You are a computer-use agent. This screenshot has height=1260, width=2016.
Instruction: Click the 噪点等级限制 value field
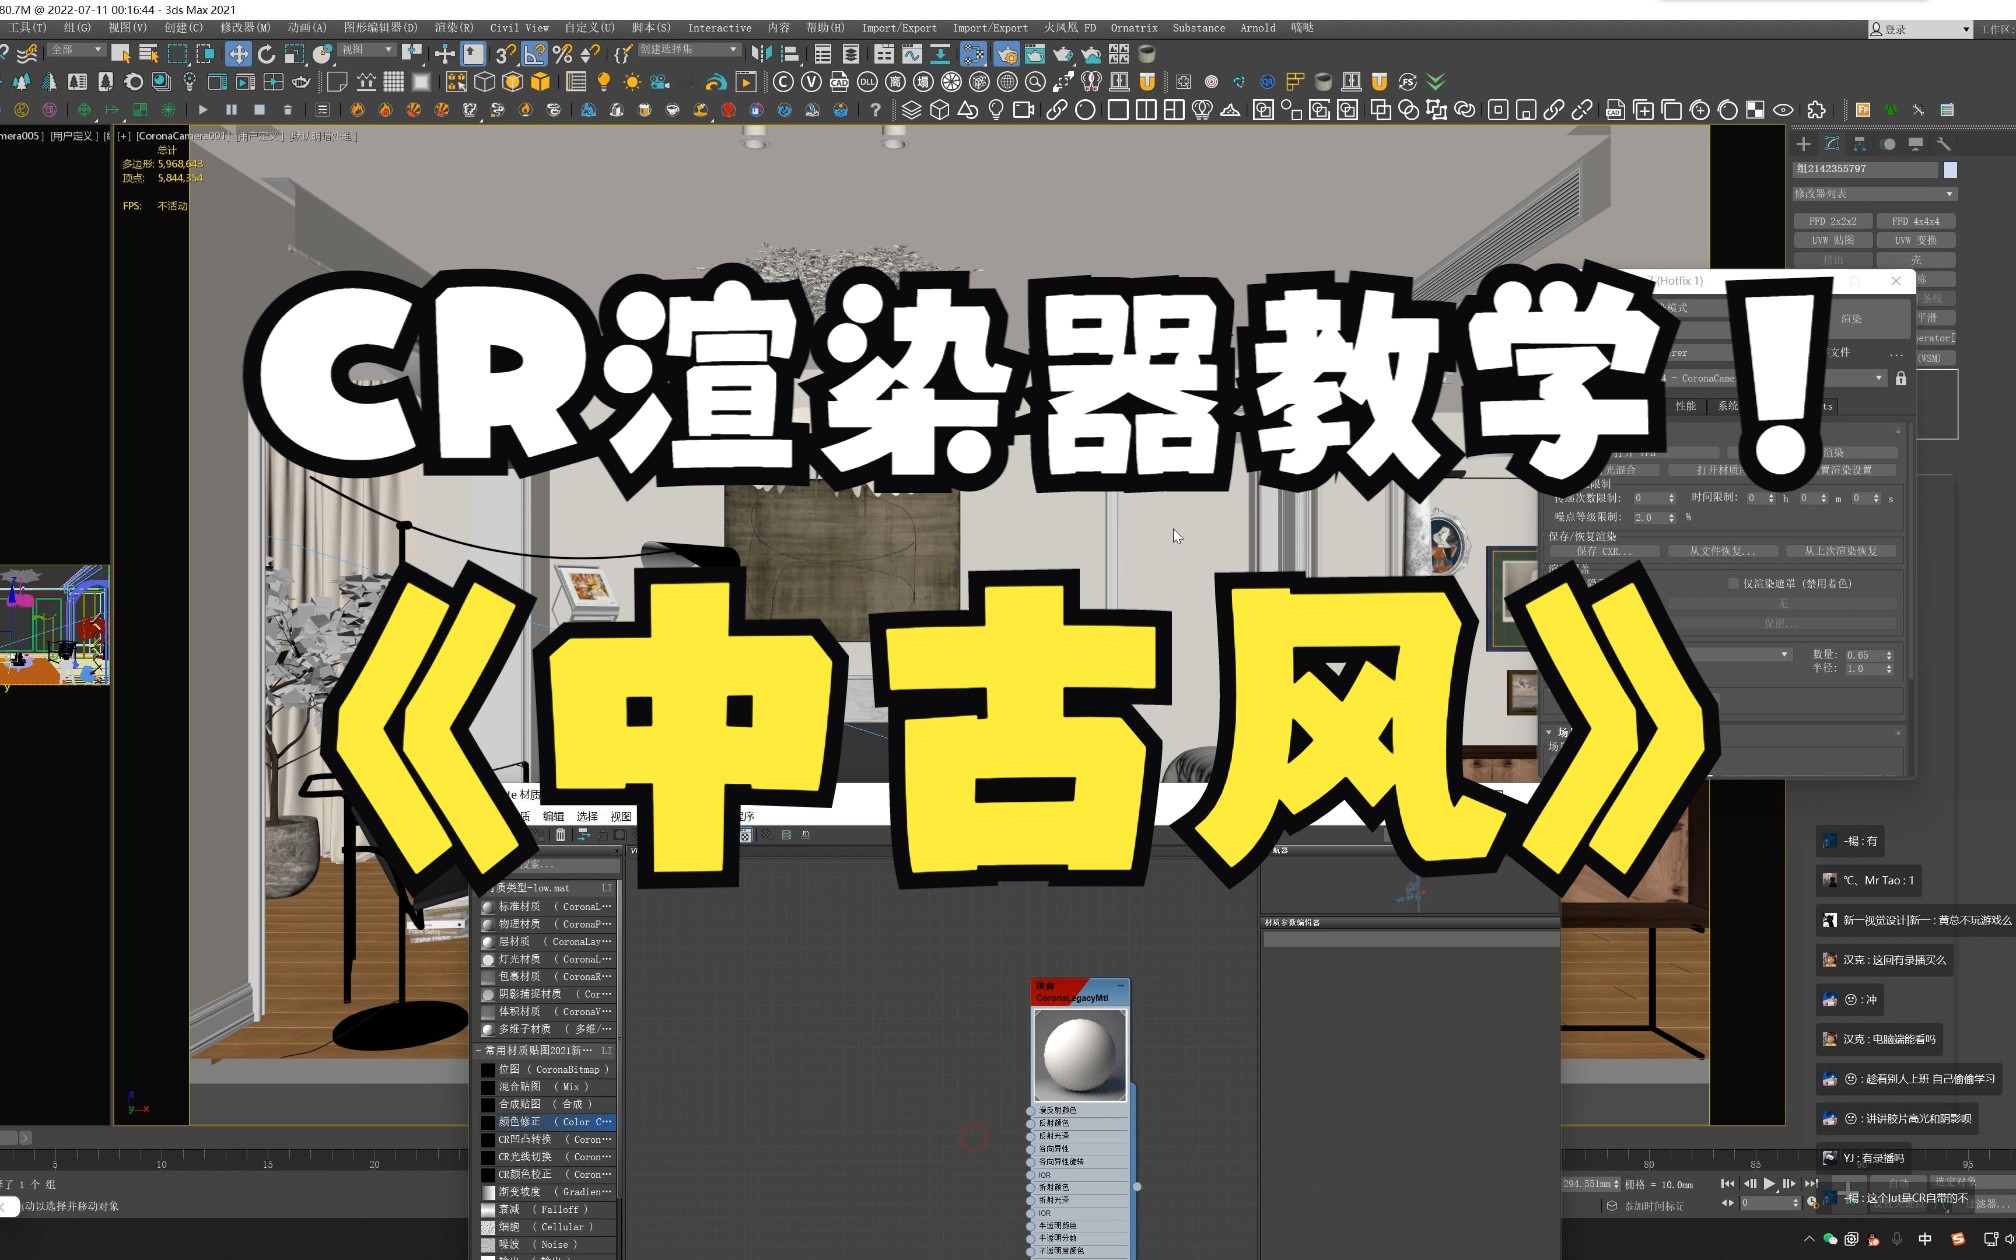pos(1648,517)
